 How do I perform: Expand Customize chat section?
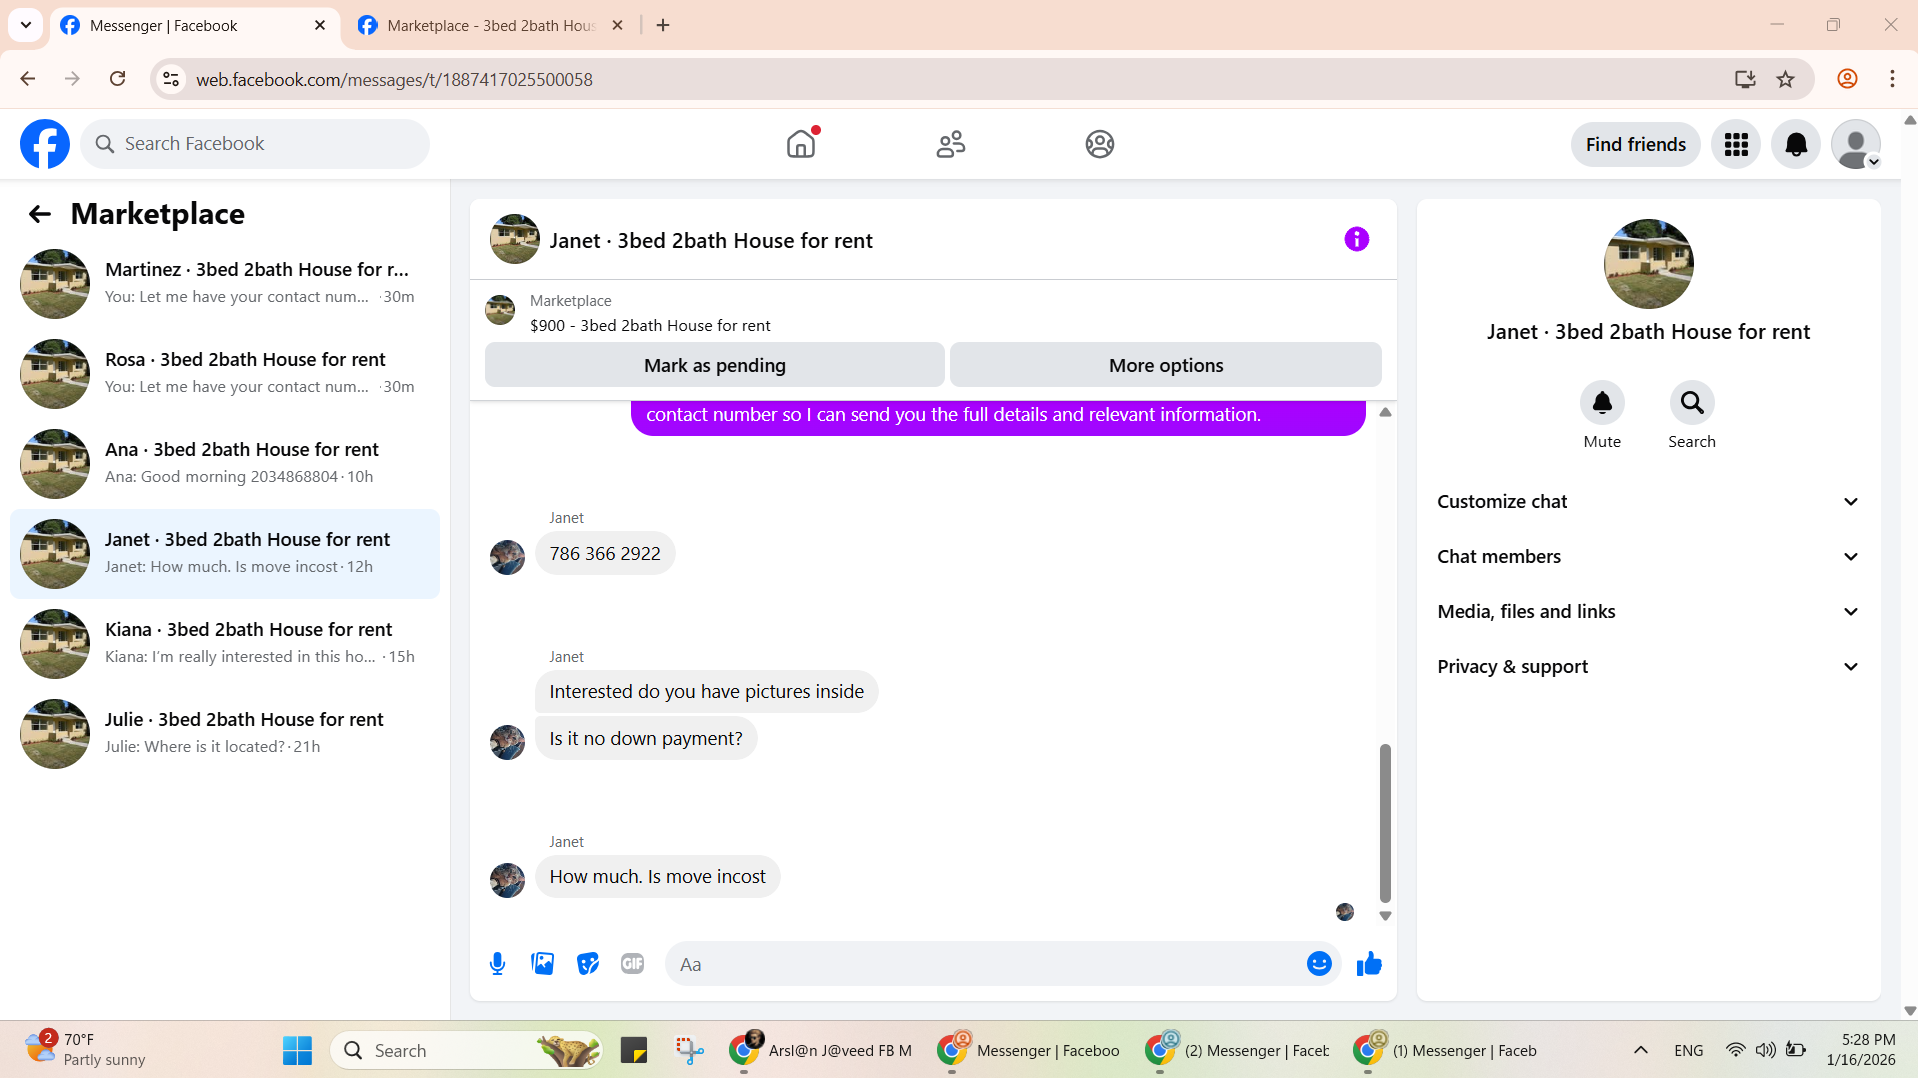1648,502
